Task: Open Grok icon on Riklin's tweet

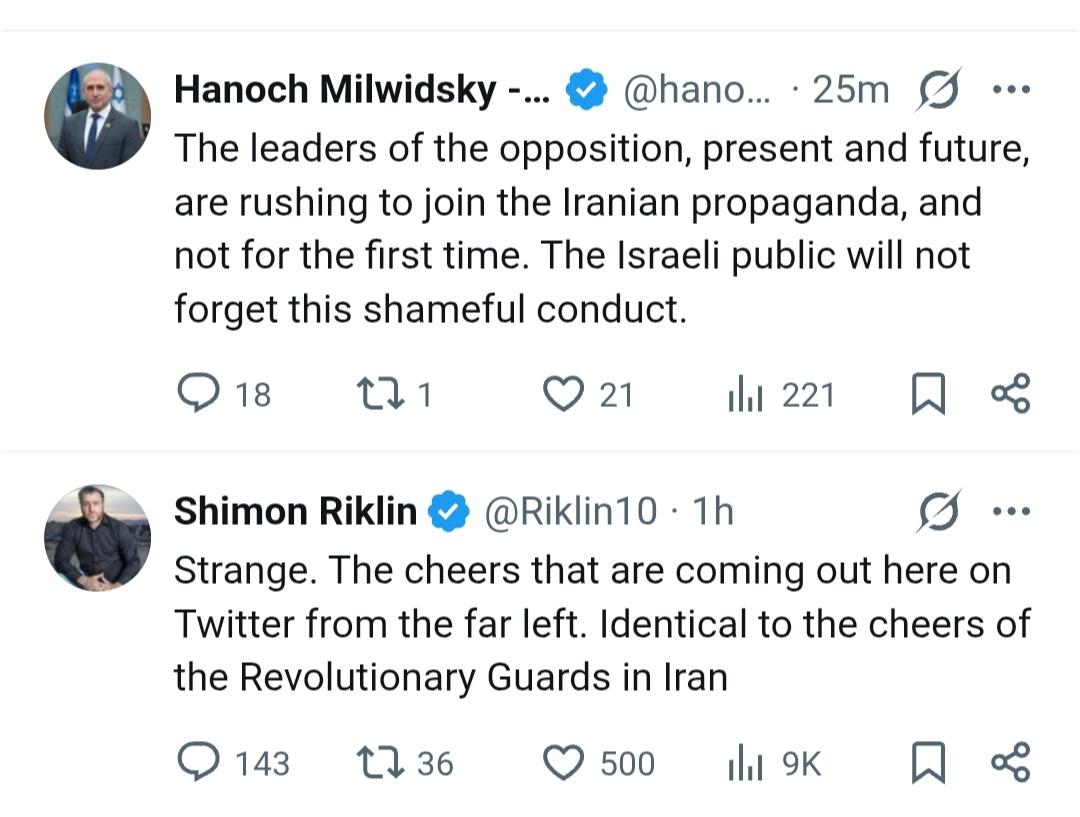Action: (x=939, y=511)
